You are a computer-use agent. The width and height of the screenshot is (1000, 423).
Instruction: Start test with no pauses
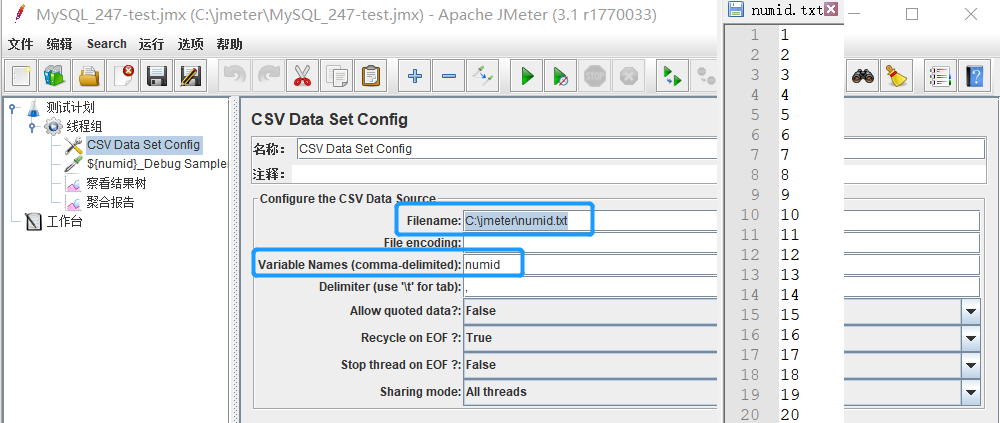click(x=561, y=77)
